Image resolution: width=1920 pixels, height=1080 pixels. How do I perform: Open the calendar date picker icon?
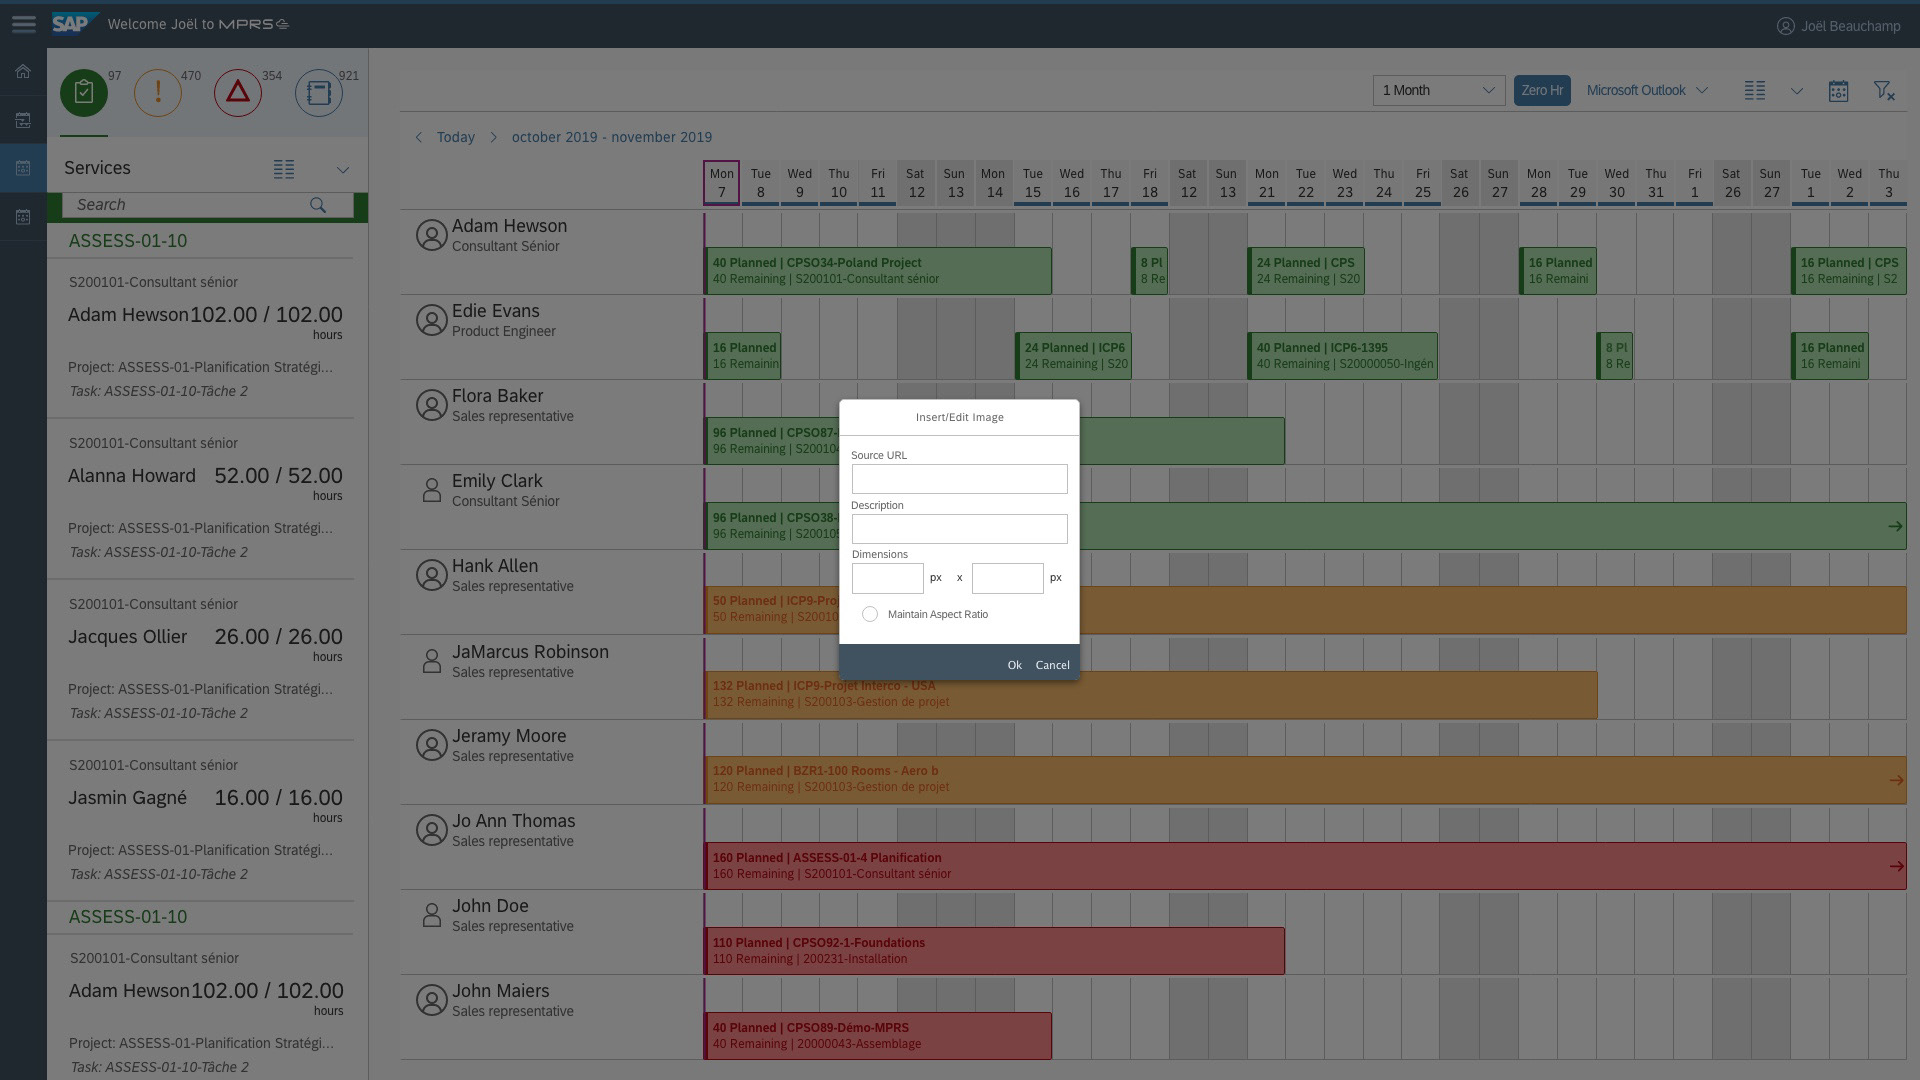click(1838, 91)
